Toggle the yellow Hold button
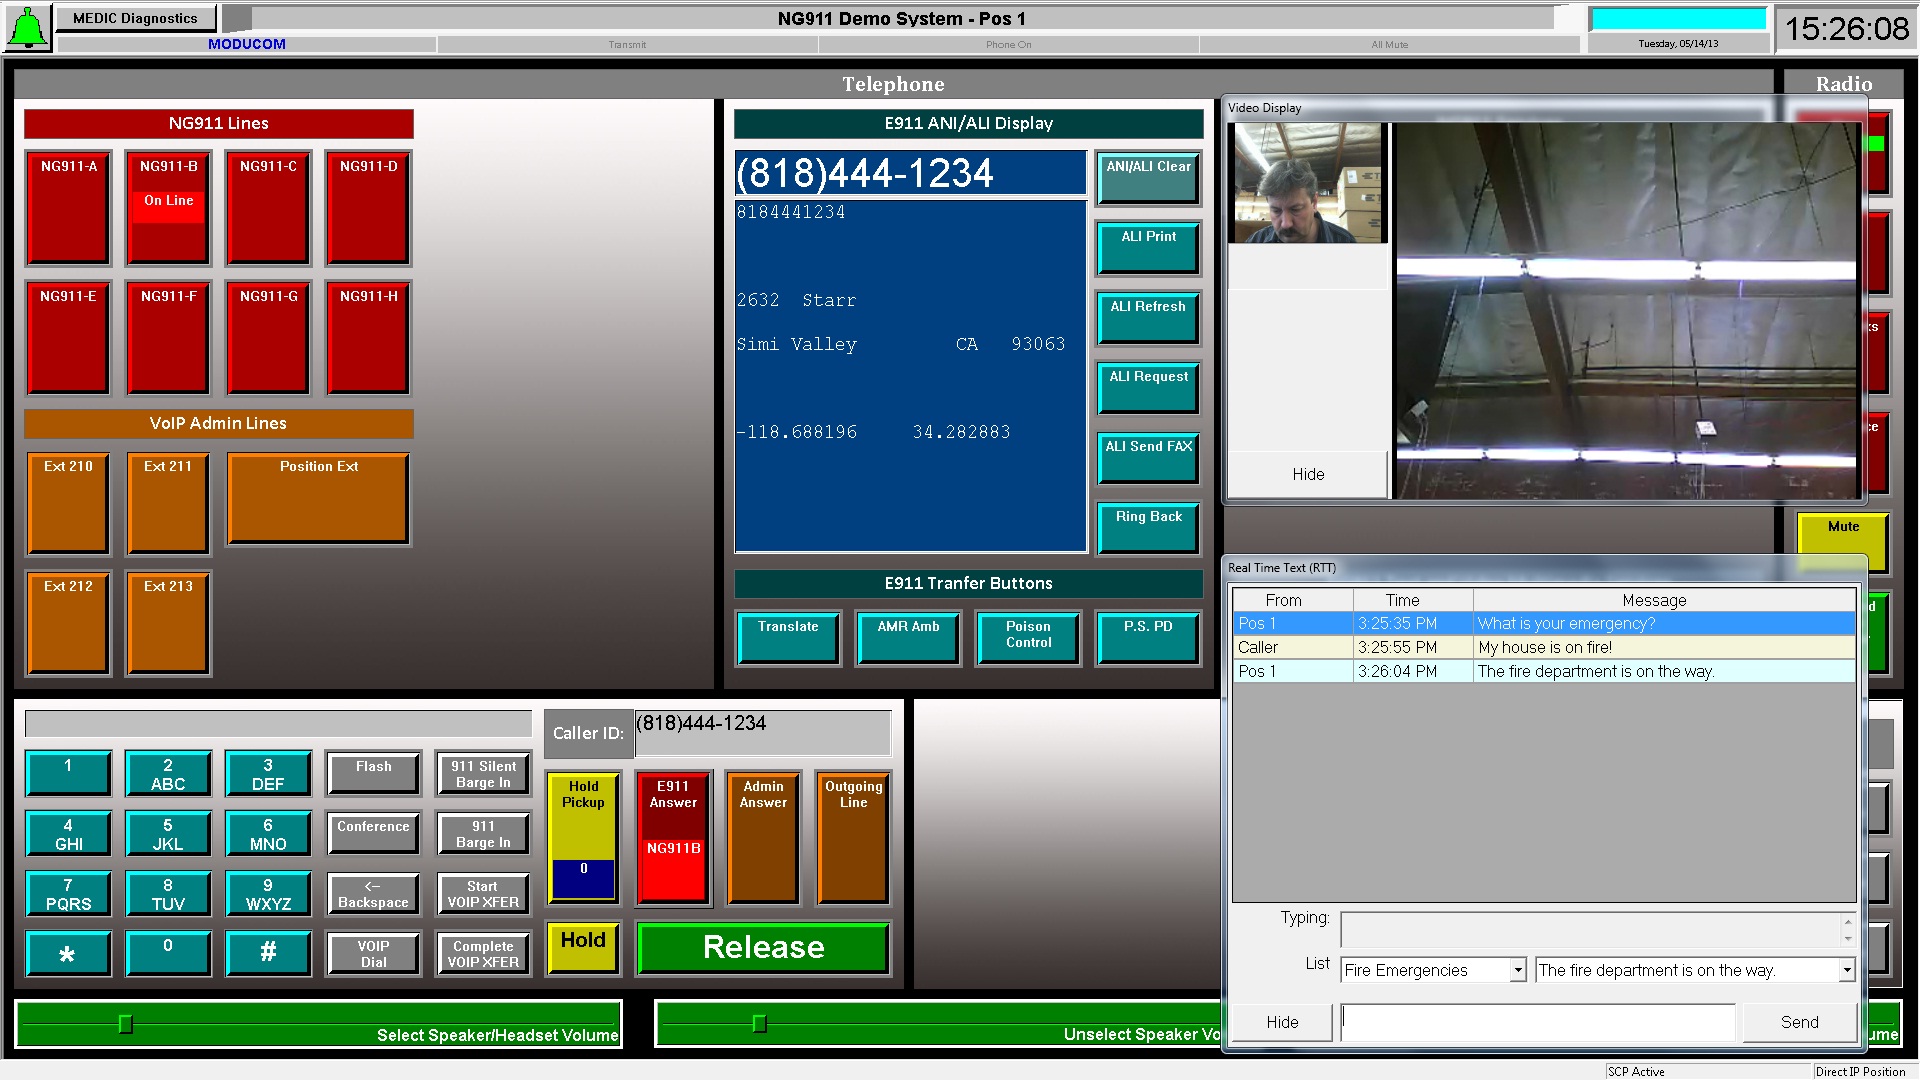 (x=583, y=946)
